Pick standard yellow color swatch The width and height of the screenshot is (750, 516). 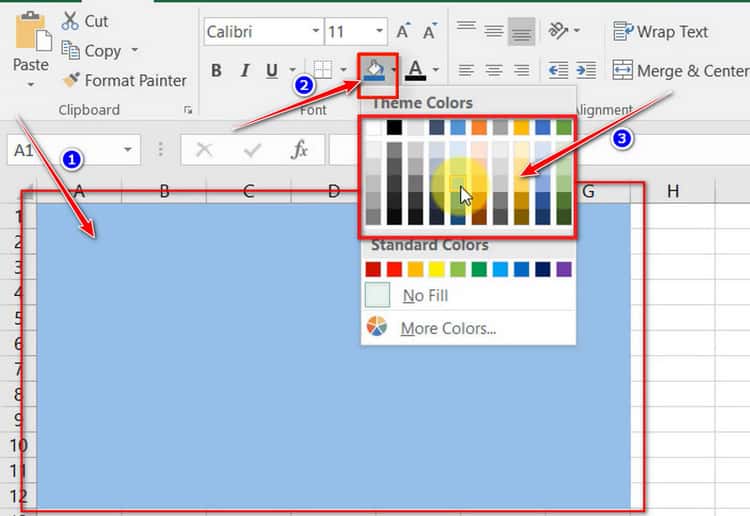[x=437, y=269]
